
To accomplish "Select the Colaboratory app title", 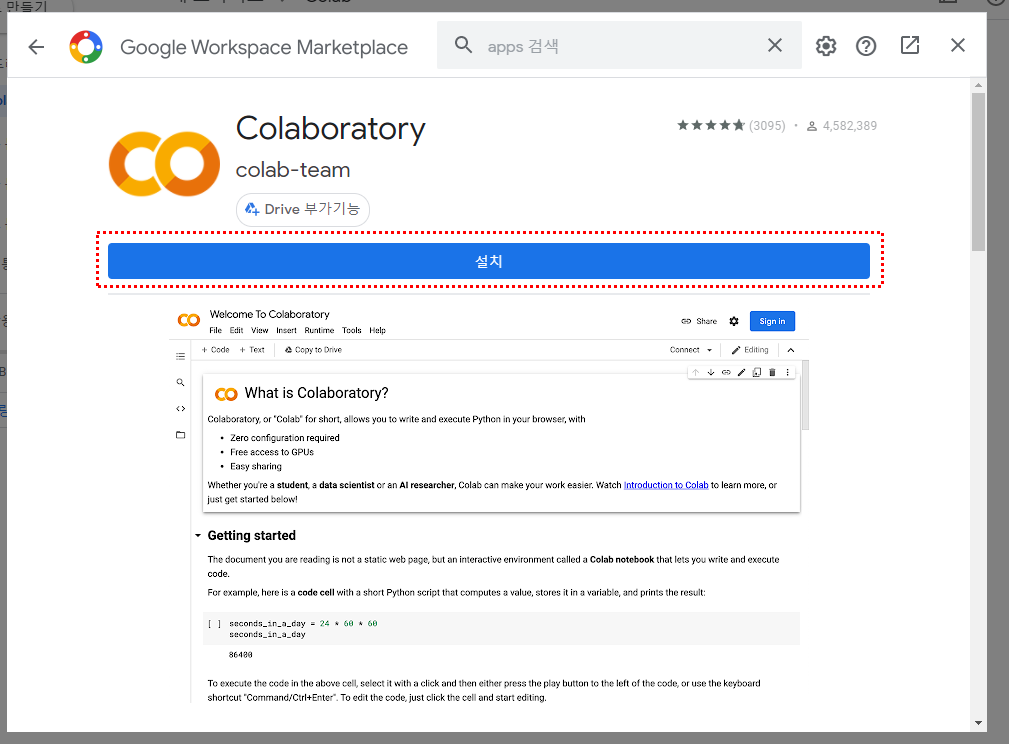I will (331, 128).
